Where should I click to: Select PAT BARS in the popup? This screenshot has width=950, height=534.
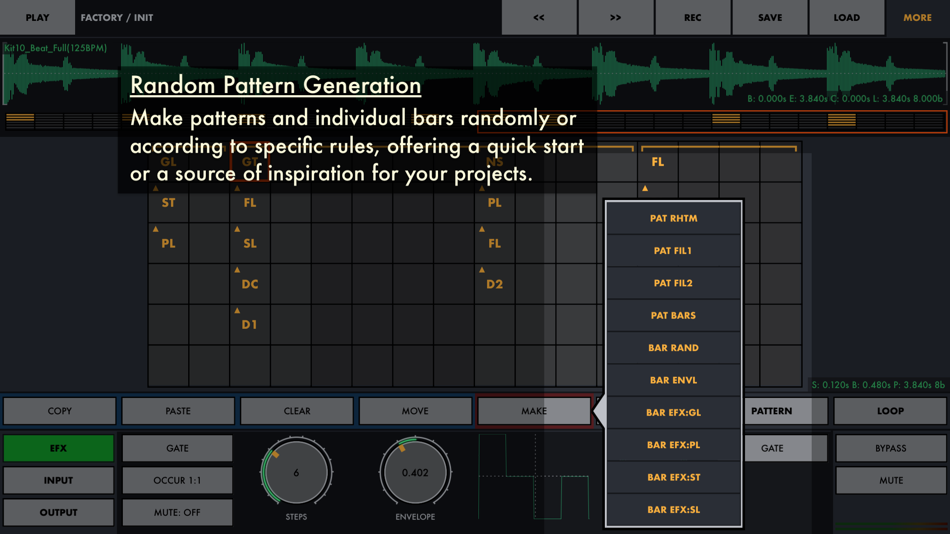pyautogui.click(x=674, y=315)
